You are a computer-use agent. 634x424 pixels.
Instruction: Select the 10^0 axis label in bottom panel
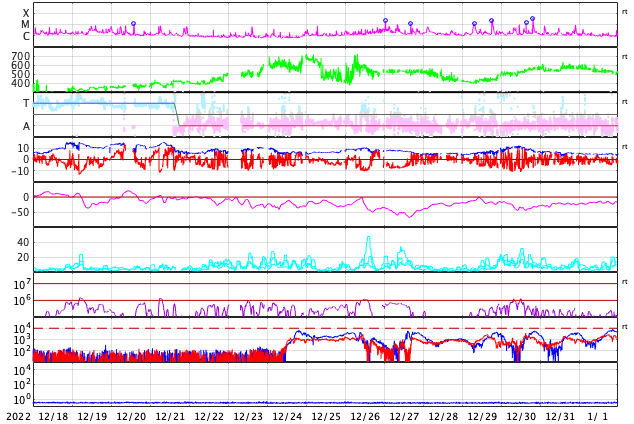click(22, 399)
